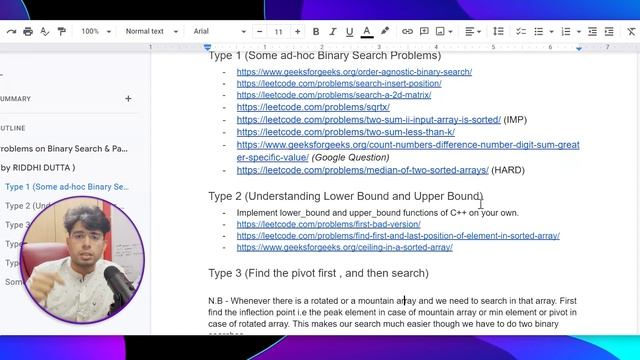This screenshot has width=640, height=360.
Task: Click the Type 3 pivot heading
Action: [x=318, y=273]
